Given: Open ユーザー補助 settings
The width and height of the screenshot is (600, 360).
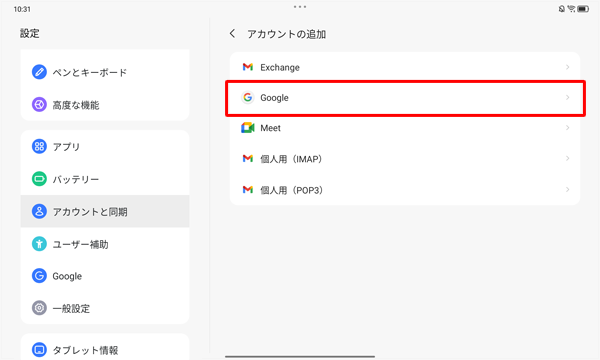Looking at the screenshot, I should pos(105,244).
